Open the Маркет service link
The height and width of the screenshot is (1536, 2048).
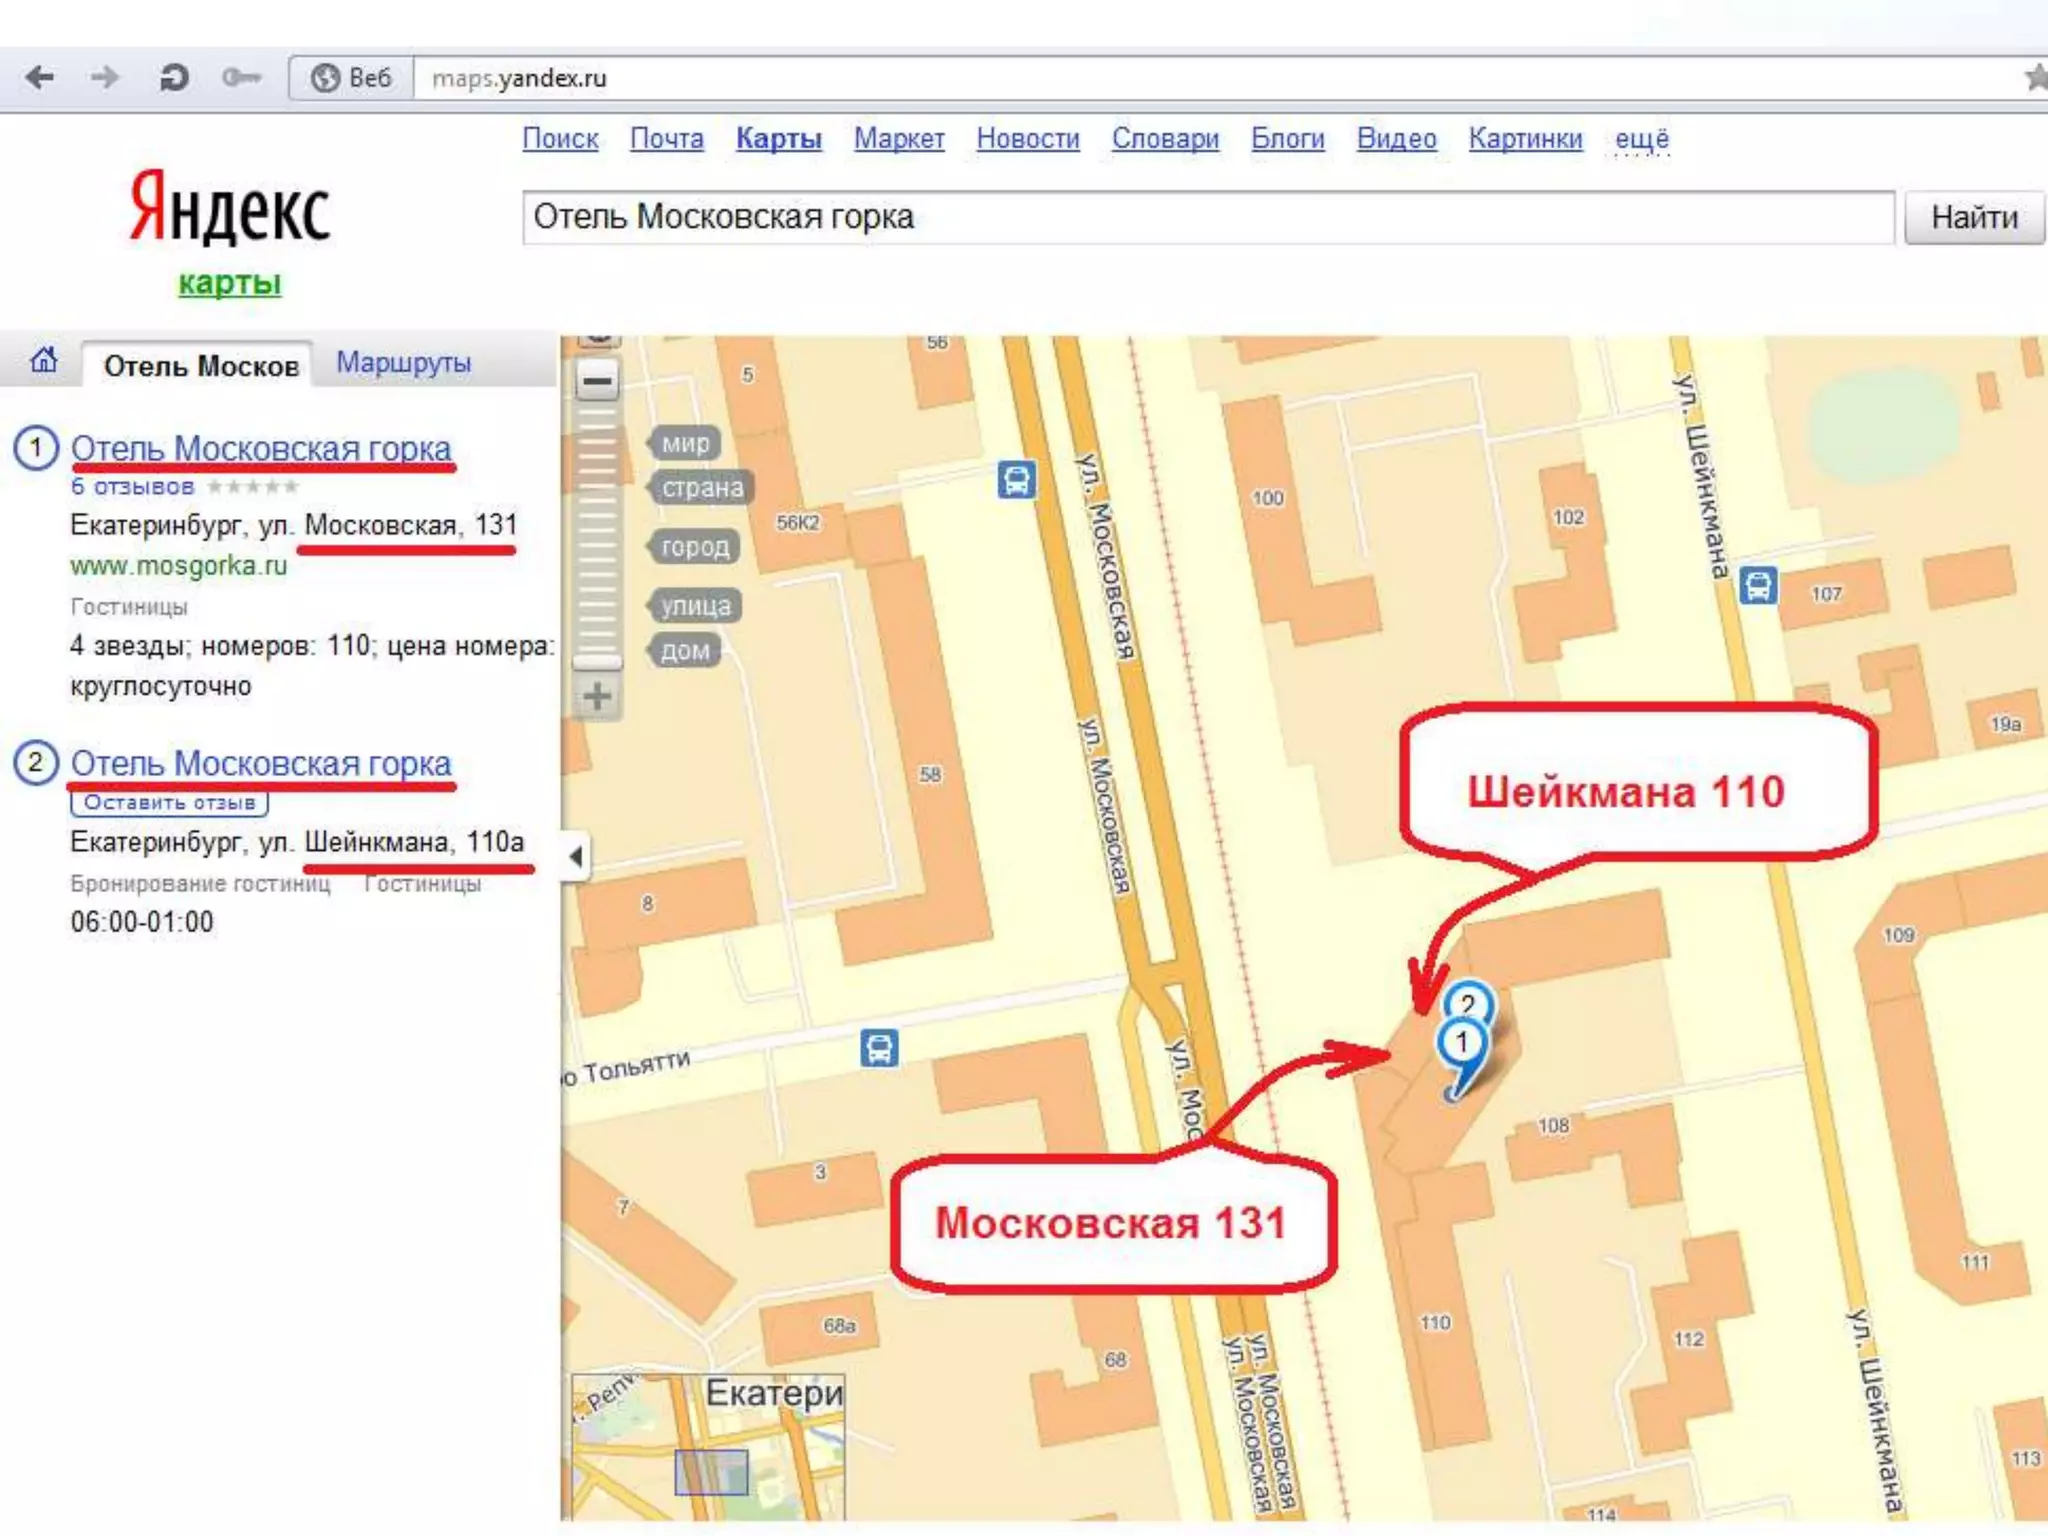pos(899,138)
